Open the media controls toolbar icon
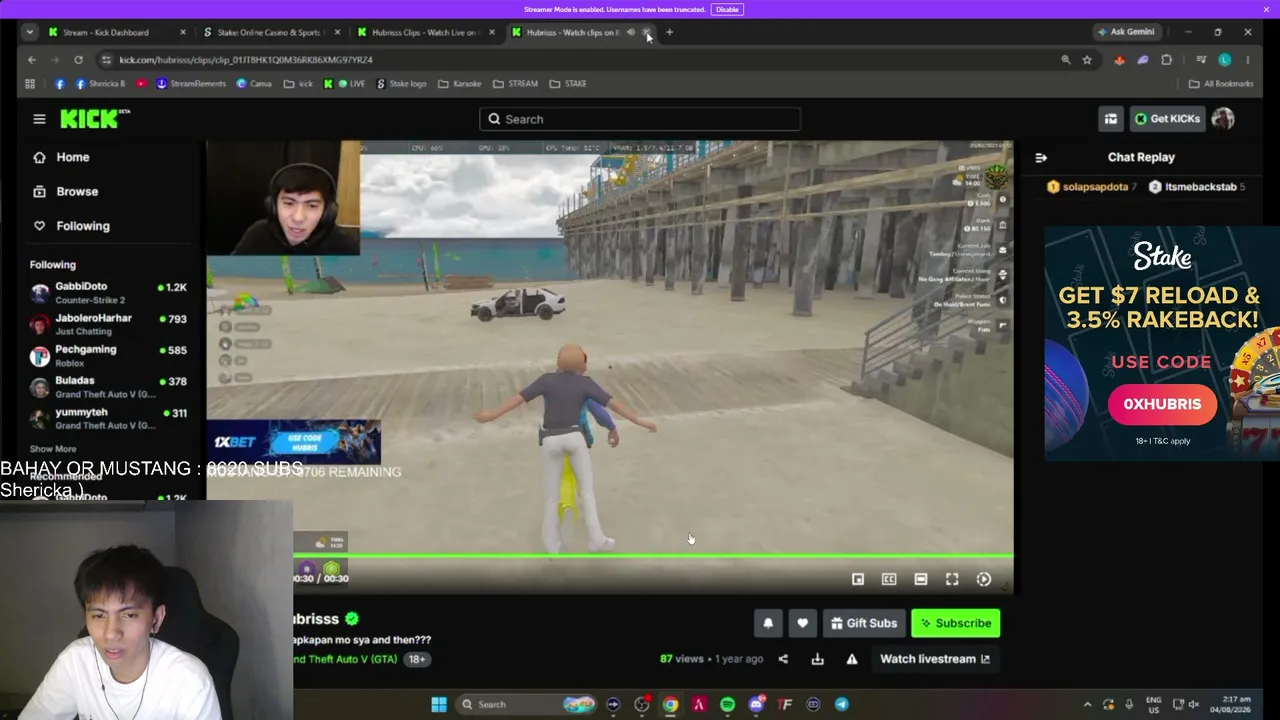1280x720 pixels. click(x=1201, y=60)
